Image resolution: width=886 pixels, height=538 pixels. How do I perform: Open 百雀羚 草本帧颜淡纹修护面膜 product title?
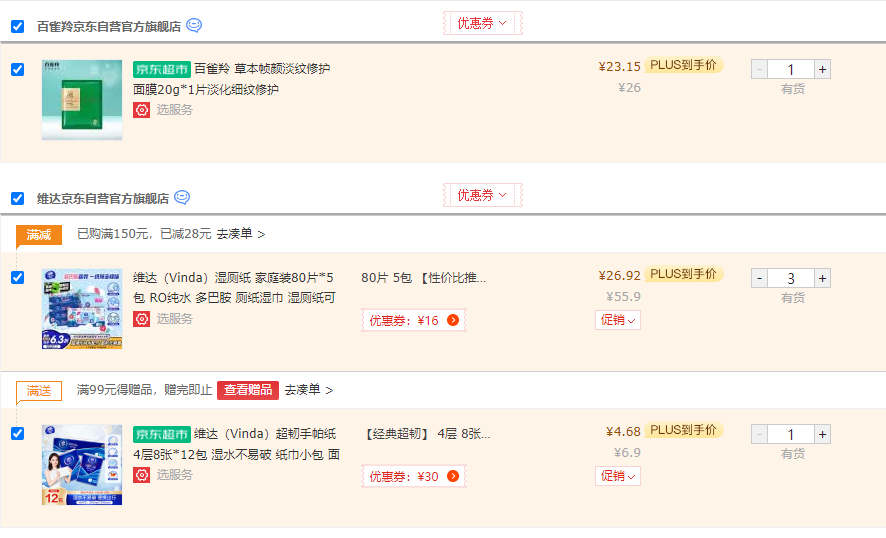pos(232,79)
